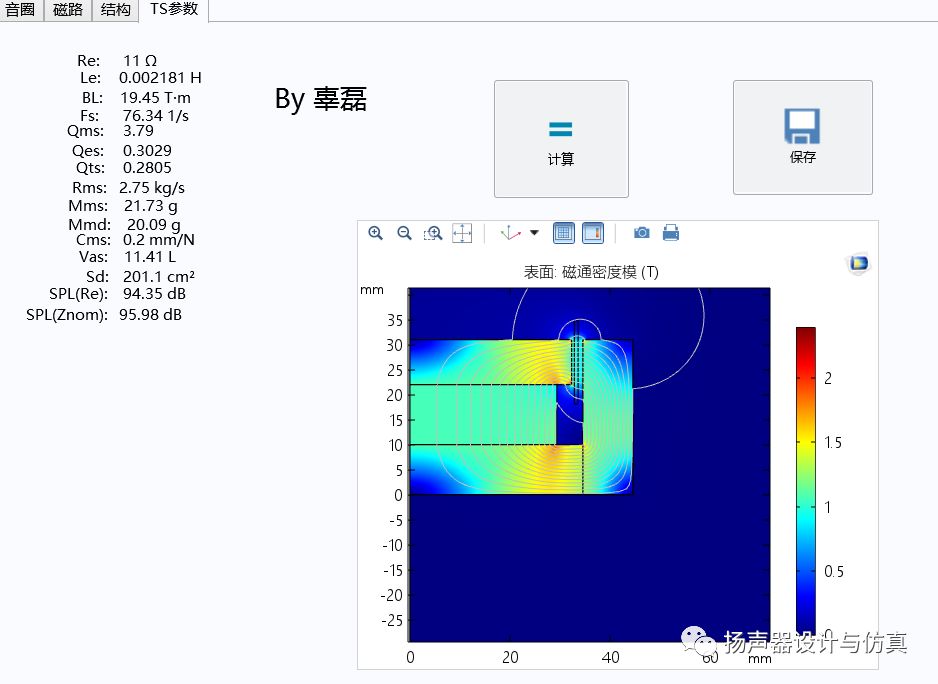Viewport: 938px width, 684px height.
Task: Click the plot title 表面: 磁通密度模 (T)
Action: click(590, 272)
